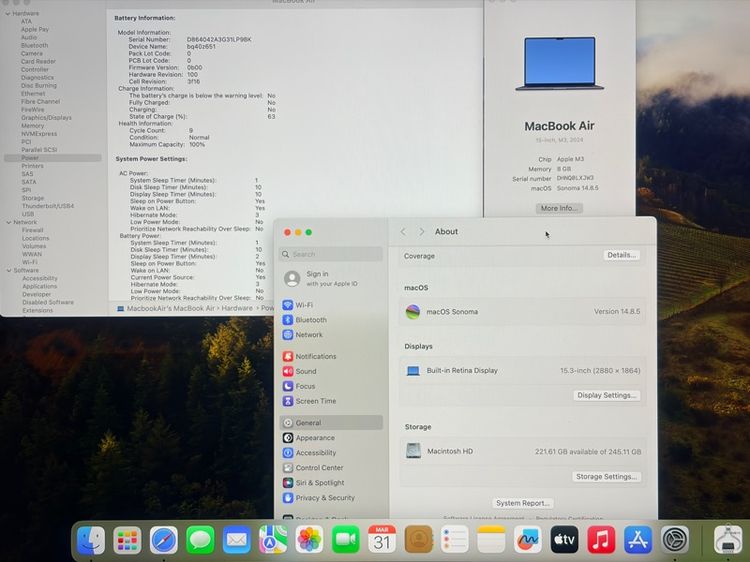The width and height of the screenshot is (750, 562).
Task: Launch FaceTime from the Dock
Action: pyautogui.click(x=345, y=540)
